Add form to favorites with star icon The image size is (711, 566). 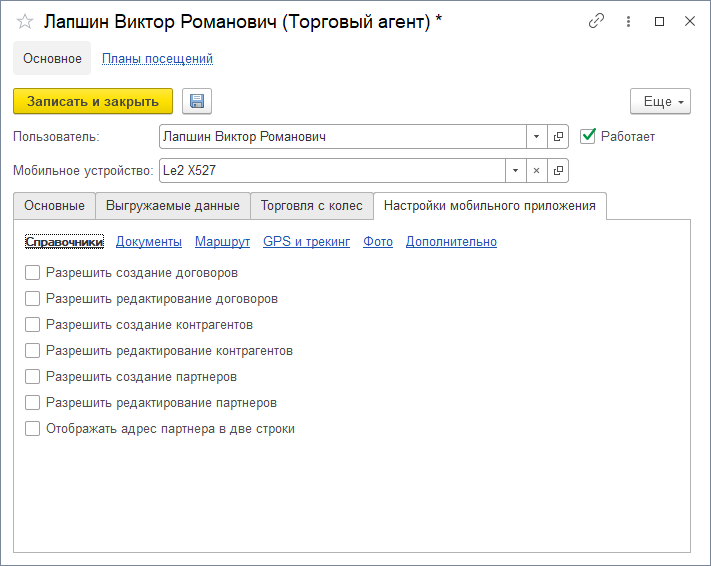coord(25,21)
